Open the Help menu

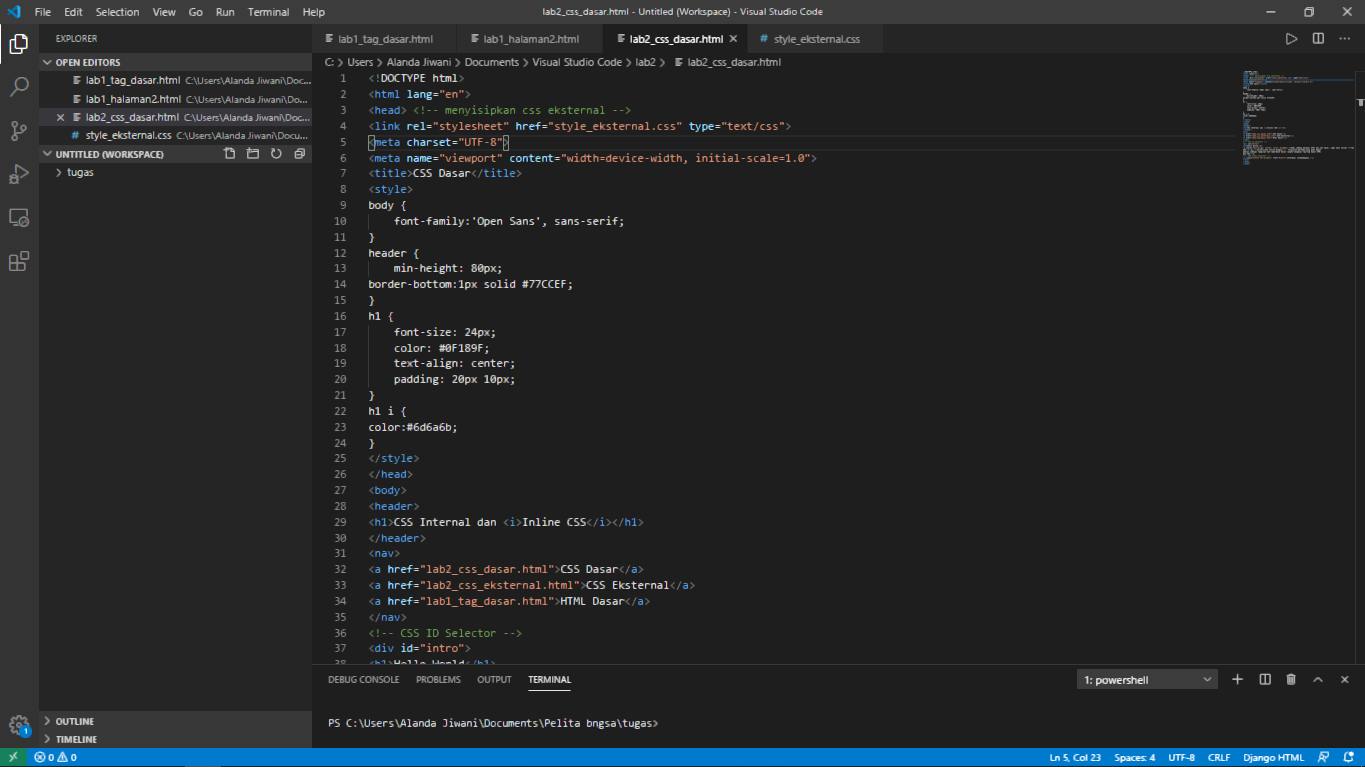(x=314, y=12)
